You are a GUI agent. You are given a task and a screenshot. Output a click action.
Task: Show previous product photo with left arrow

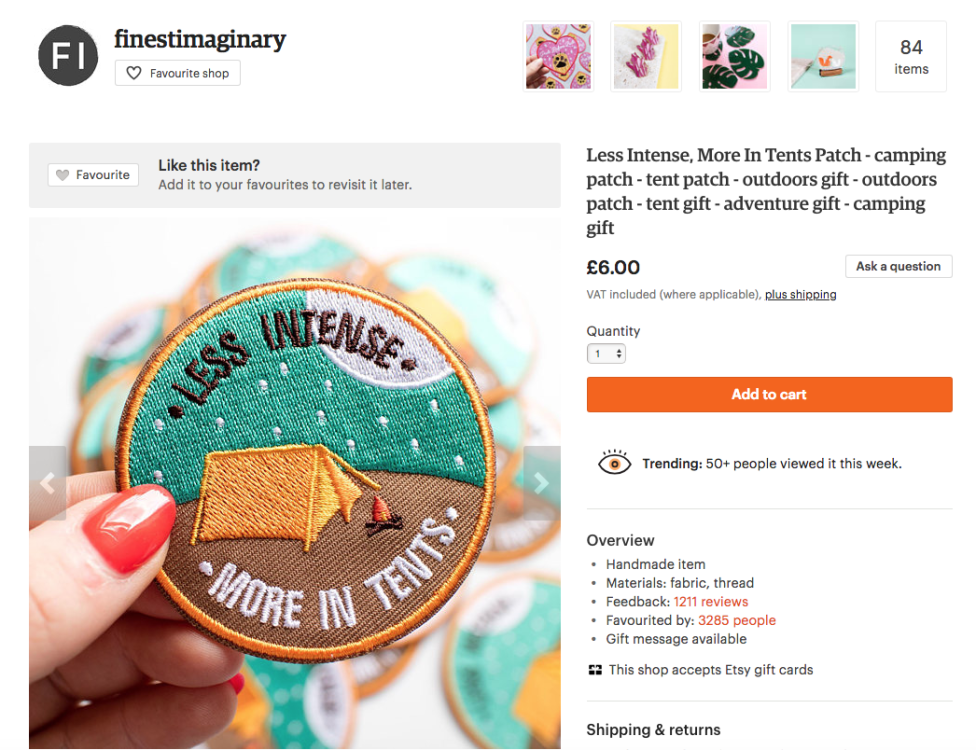click(x=47, y=483)
